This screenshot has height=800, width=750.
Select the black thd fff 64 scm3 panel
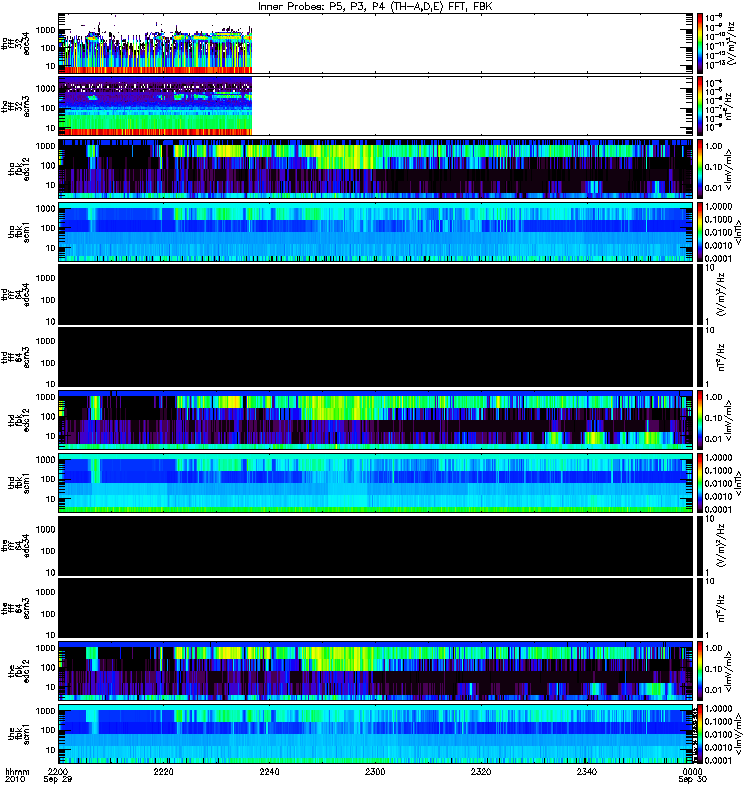tap(376, 357)
